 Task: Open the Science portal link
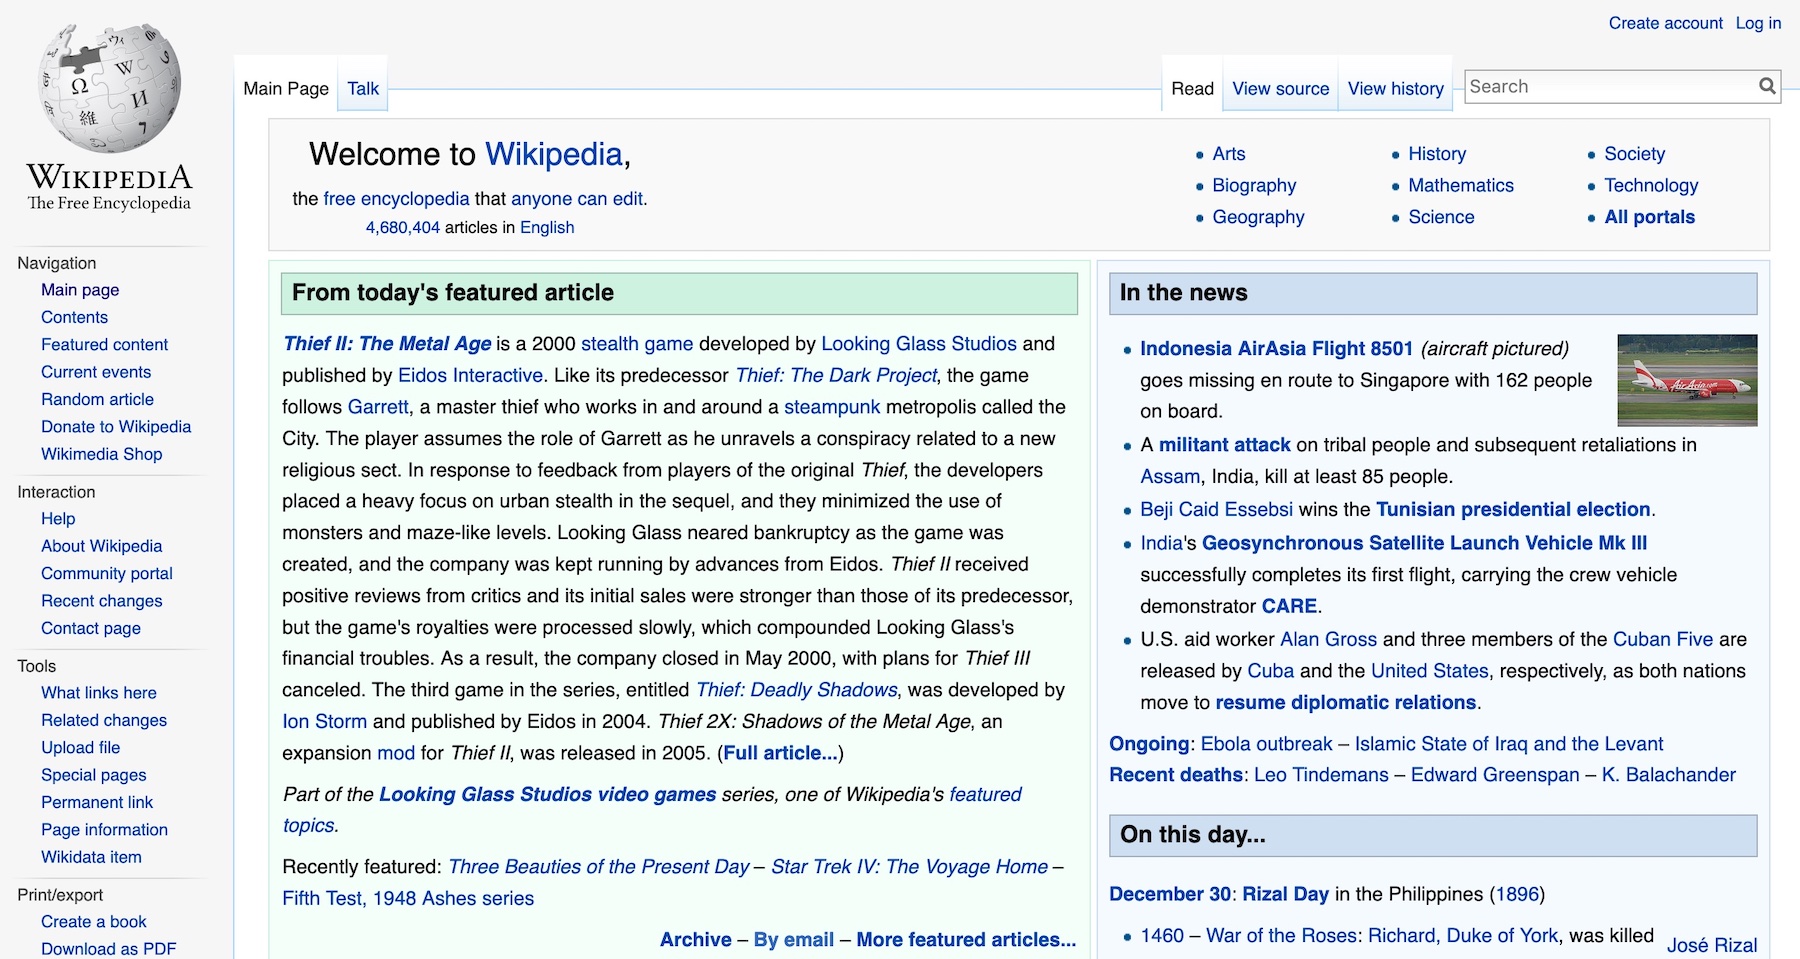coord(1441,217)
